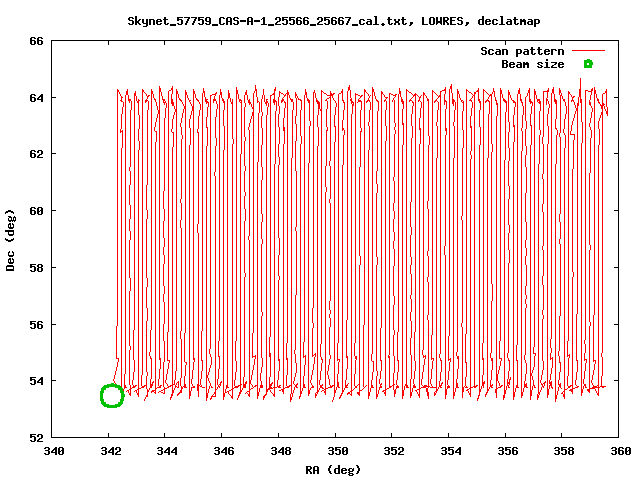The height and width of the screenshot is (480, 640).
Task: Click the y-axis tick label 58
Action: [x=36, y=268]
